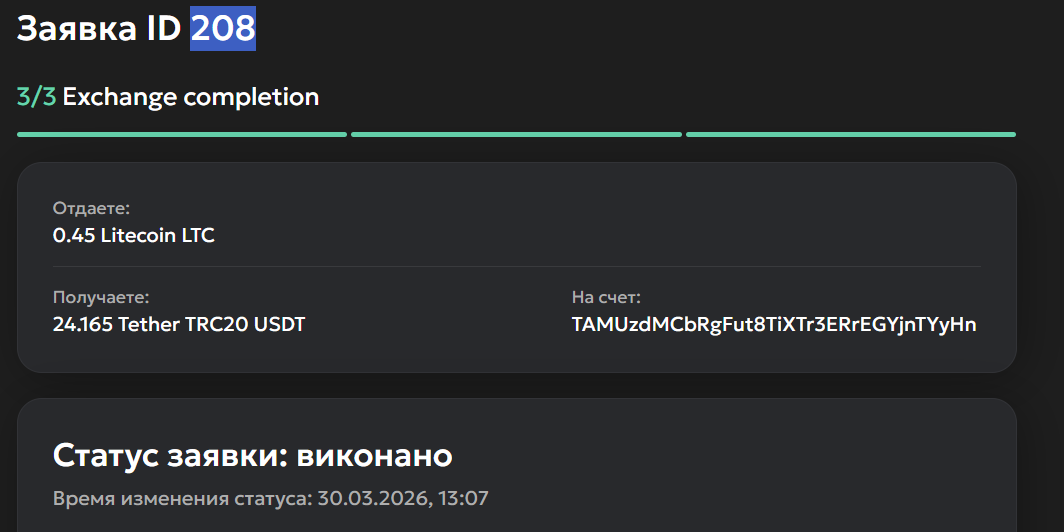Image resolution: width=1064 pixels, height=532 pixels.
Task: Click the "Exchange completion" step label
Action: pyautogui.click(x=191, y=97)
